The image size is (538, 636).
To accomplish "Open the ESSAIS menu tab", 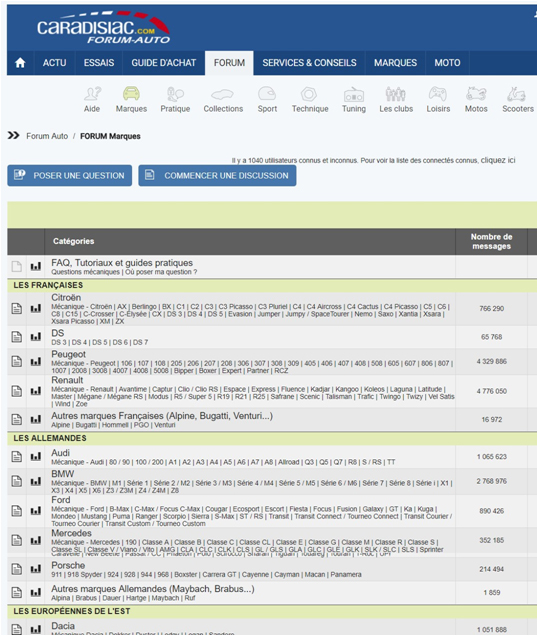I will click(x=99, y=63).
